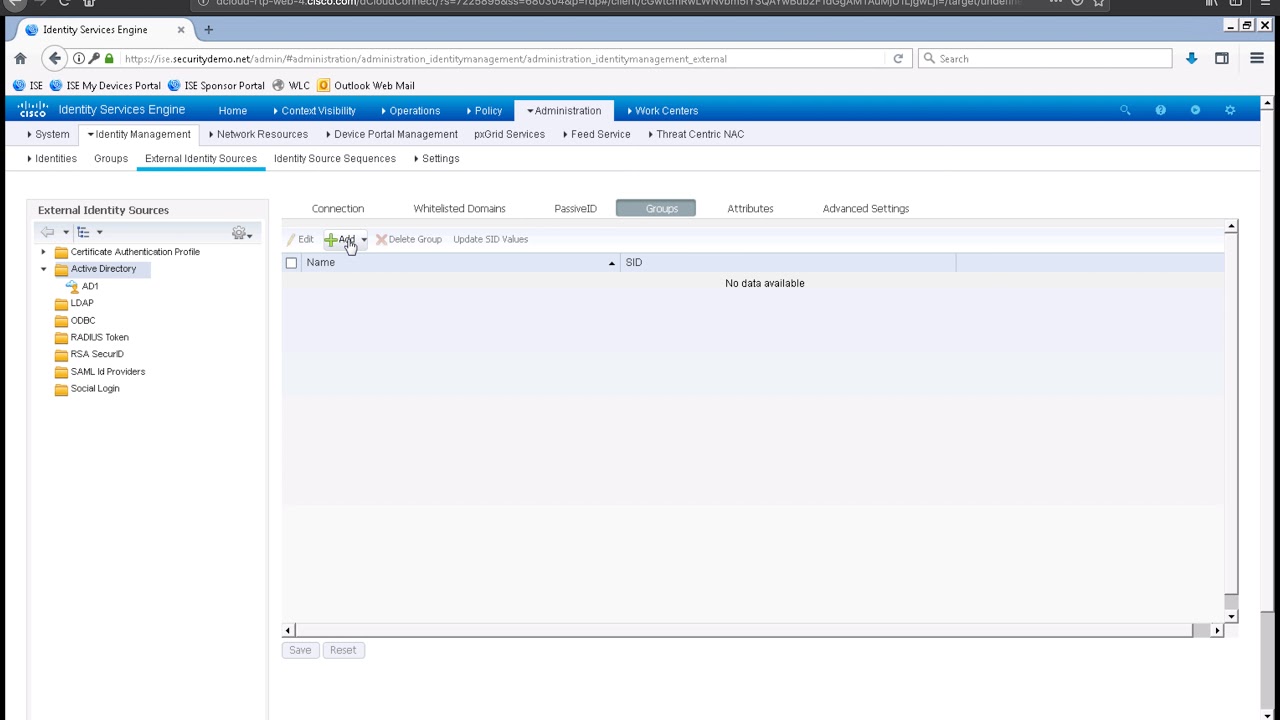Sort the table by the Name column arrow
Screen dimensions: 1280x720
coord(612,263)
